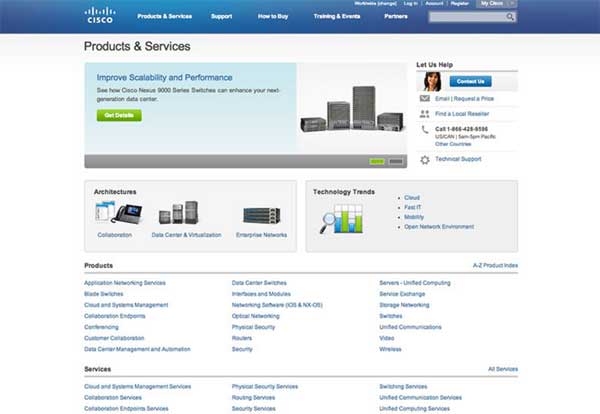600x414 pixels.
Task: Open the Training & Events menu
Action: coord(337,16)
